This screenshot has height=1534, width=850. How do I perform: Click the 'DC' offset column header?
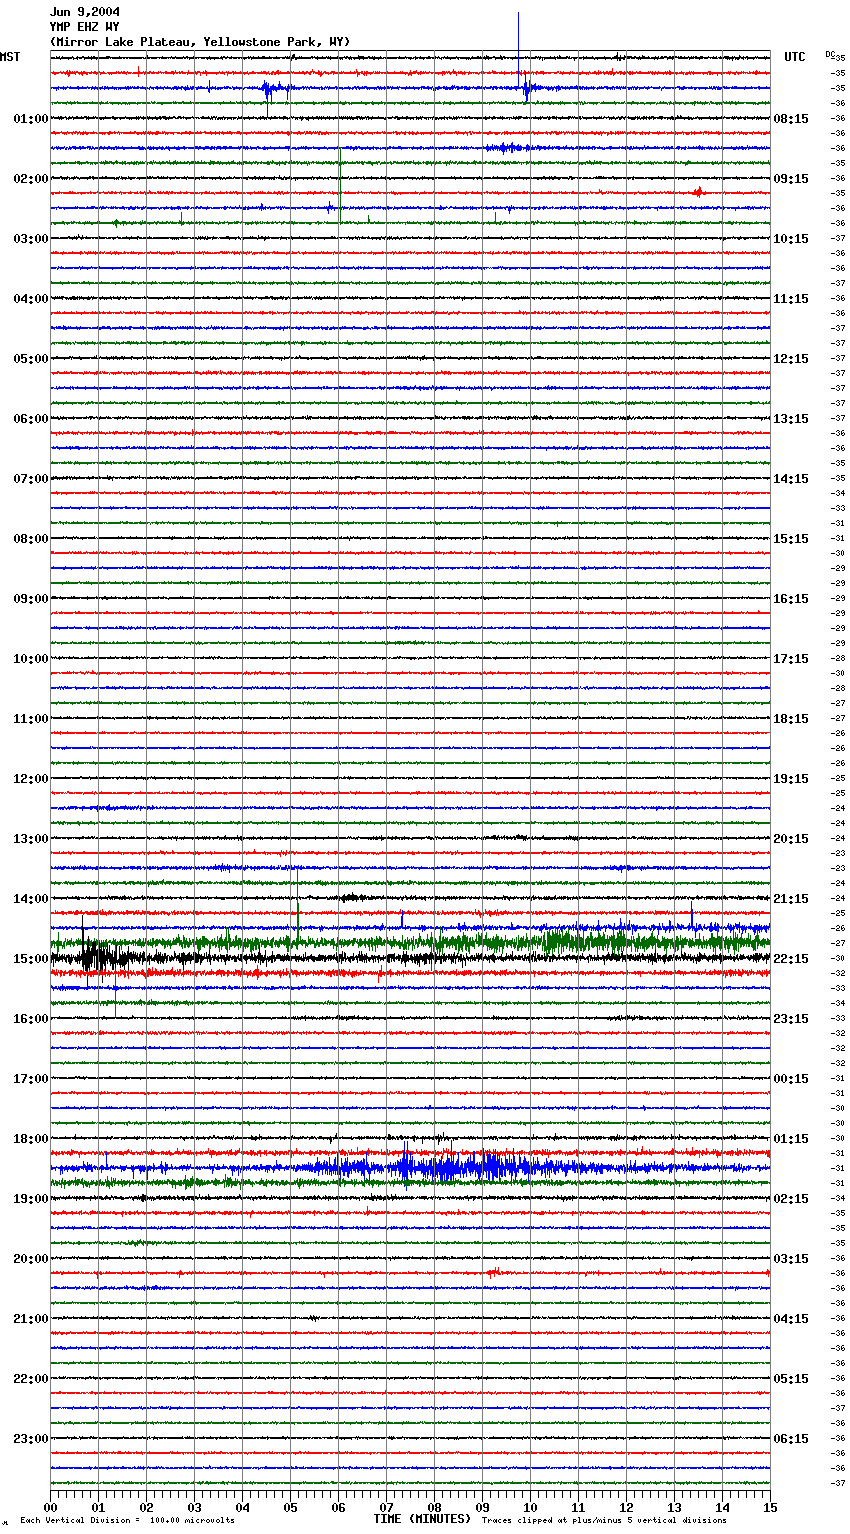point(830,54)
